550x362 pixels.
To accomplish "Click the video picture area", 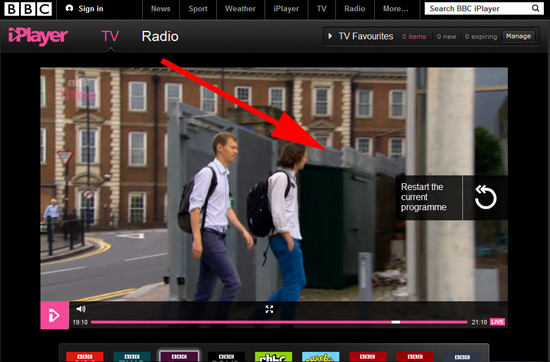I will (x=274, y=184).
